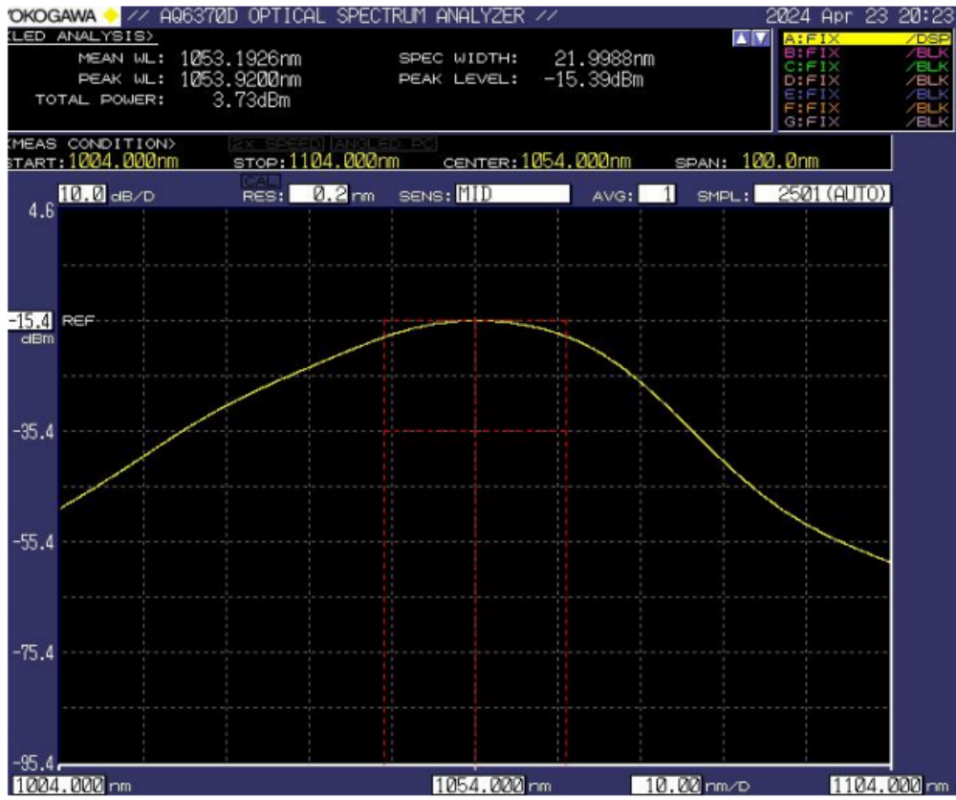Click the SPAN 100.0nm value
Image resolution: width=956 pixels, height=800 pixels.
778,161
